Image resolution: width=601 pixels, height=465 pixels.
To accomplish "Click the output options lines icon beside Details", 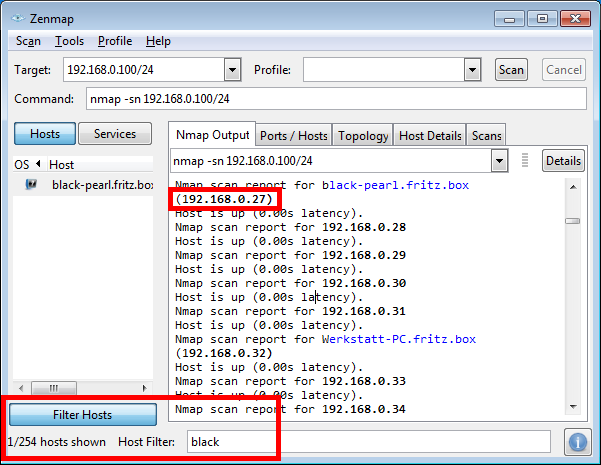I will point(525,160).
